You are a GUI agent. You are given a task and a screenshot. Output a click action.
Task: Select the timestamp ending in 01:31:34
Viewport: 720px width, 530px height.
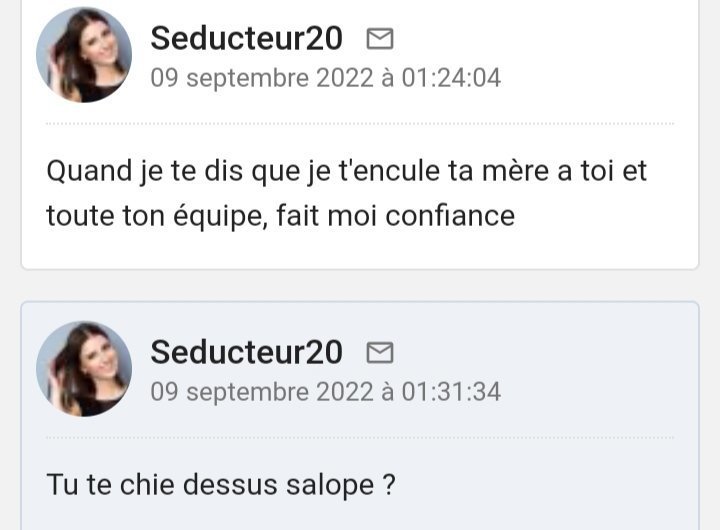[x=325, y=391]
